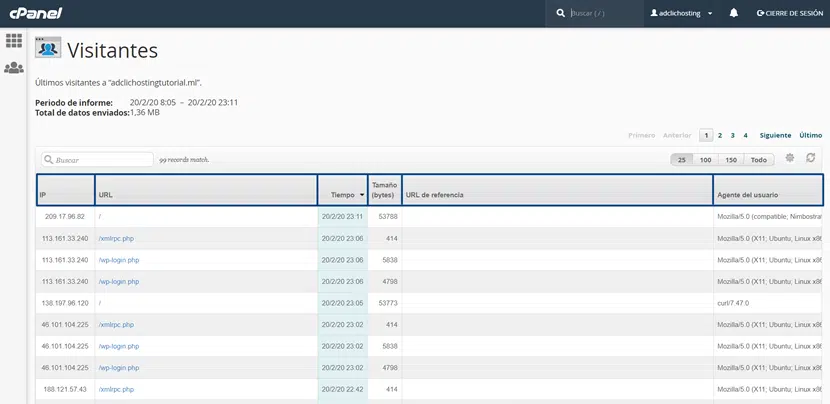Click the Visitantes page icon
This screenshot has width=830, height=404.
pyautogui.click(x=48, y=48)
